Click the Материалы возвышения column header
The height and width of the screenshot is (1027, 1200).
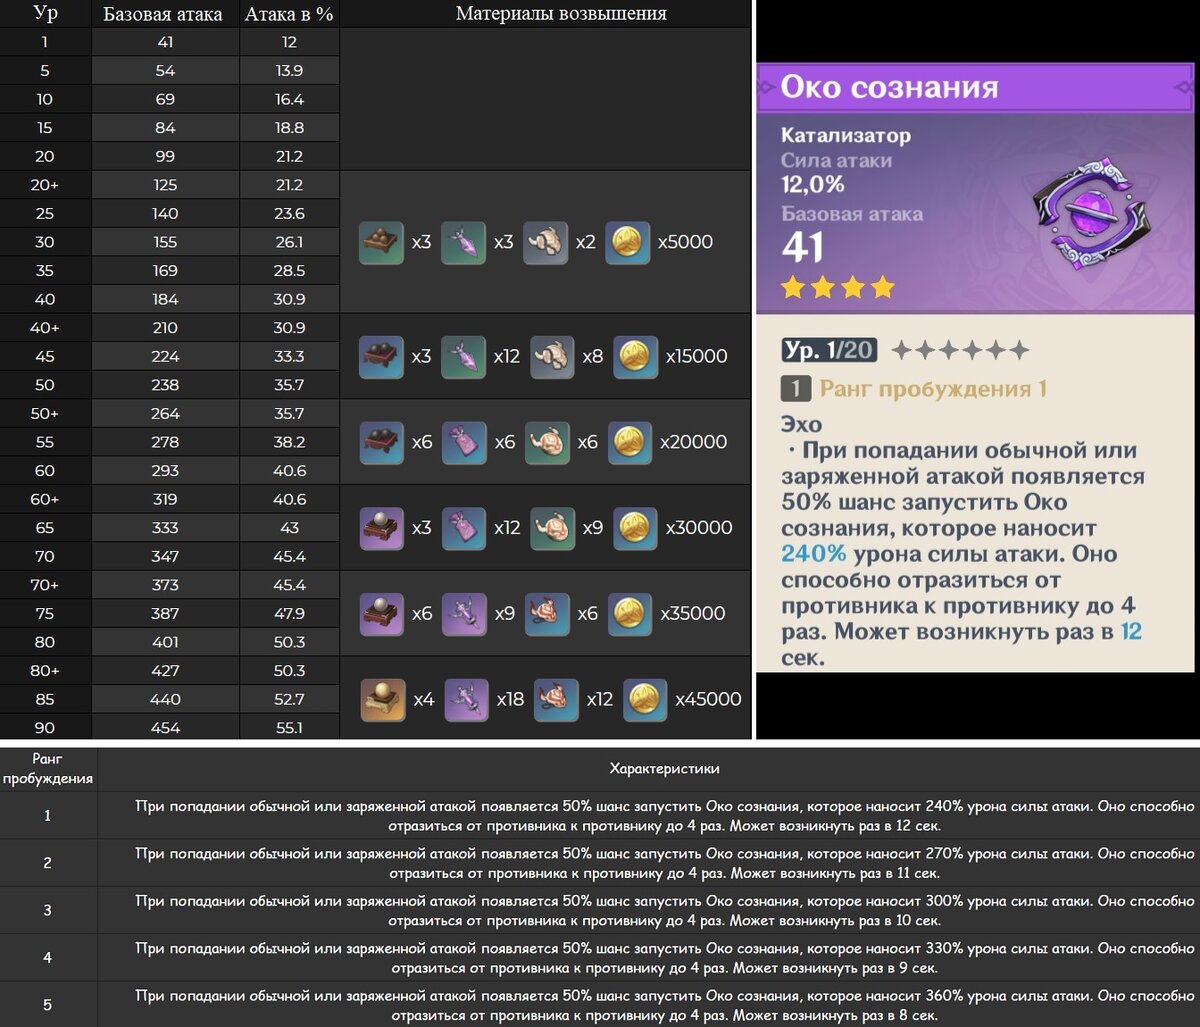(561, 14)
